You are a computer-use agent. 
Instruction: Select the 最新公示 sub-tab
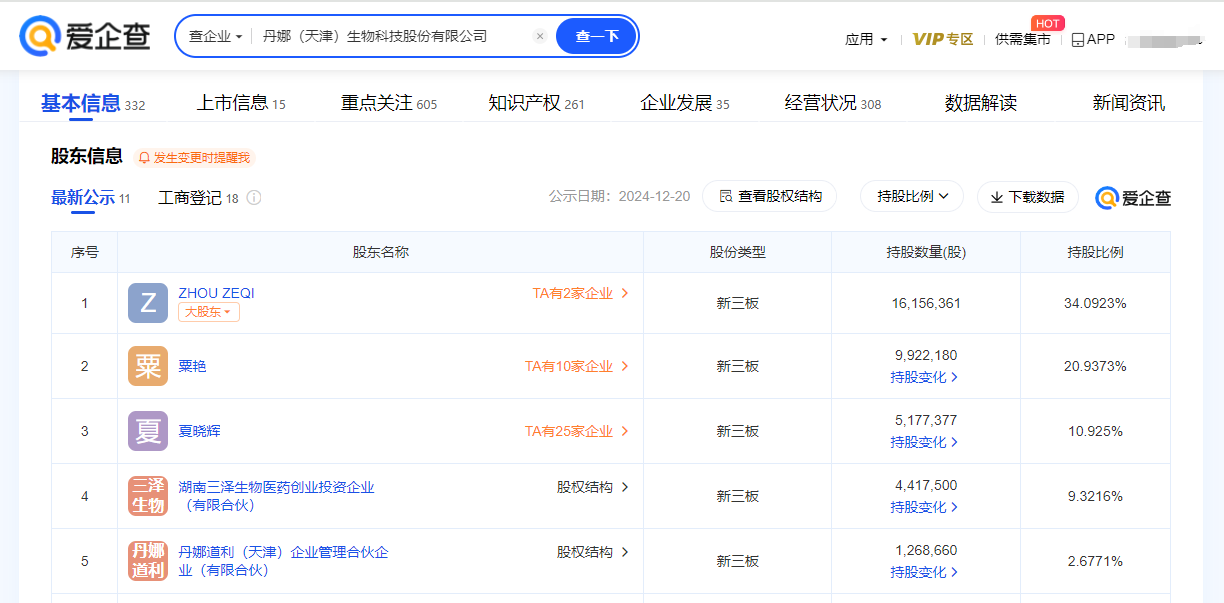pos(91,198)
